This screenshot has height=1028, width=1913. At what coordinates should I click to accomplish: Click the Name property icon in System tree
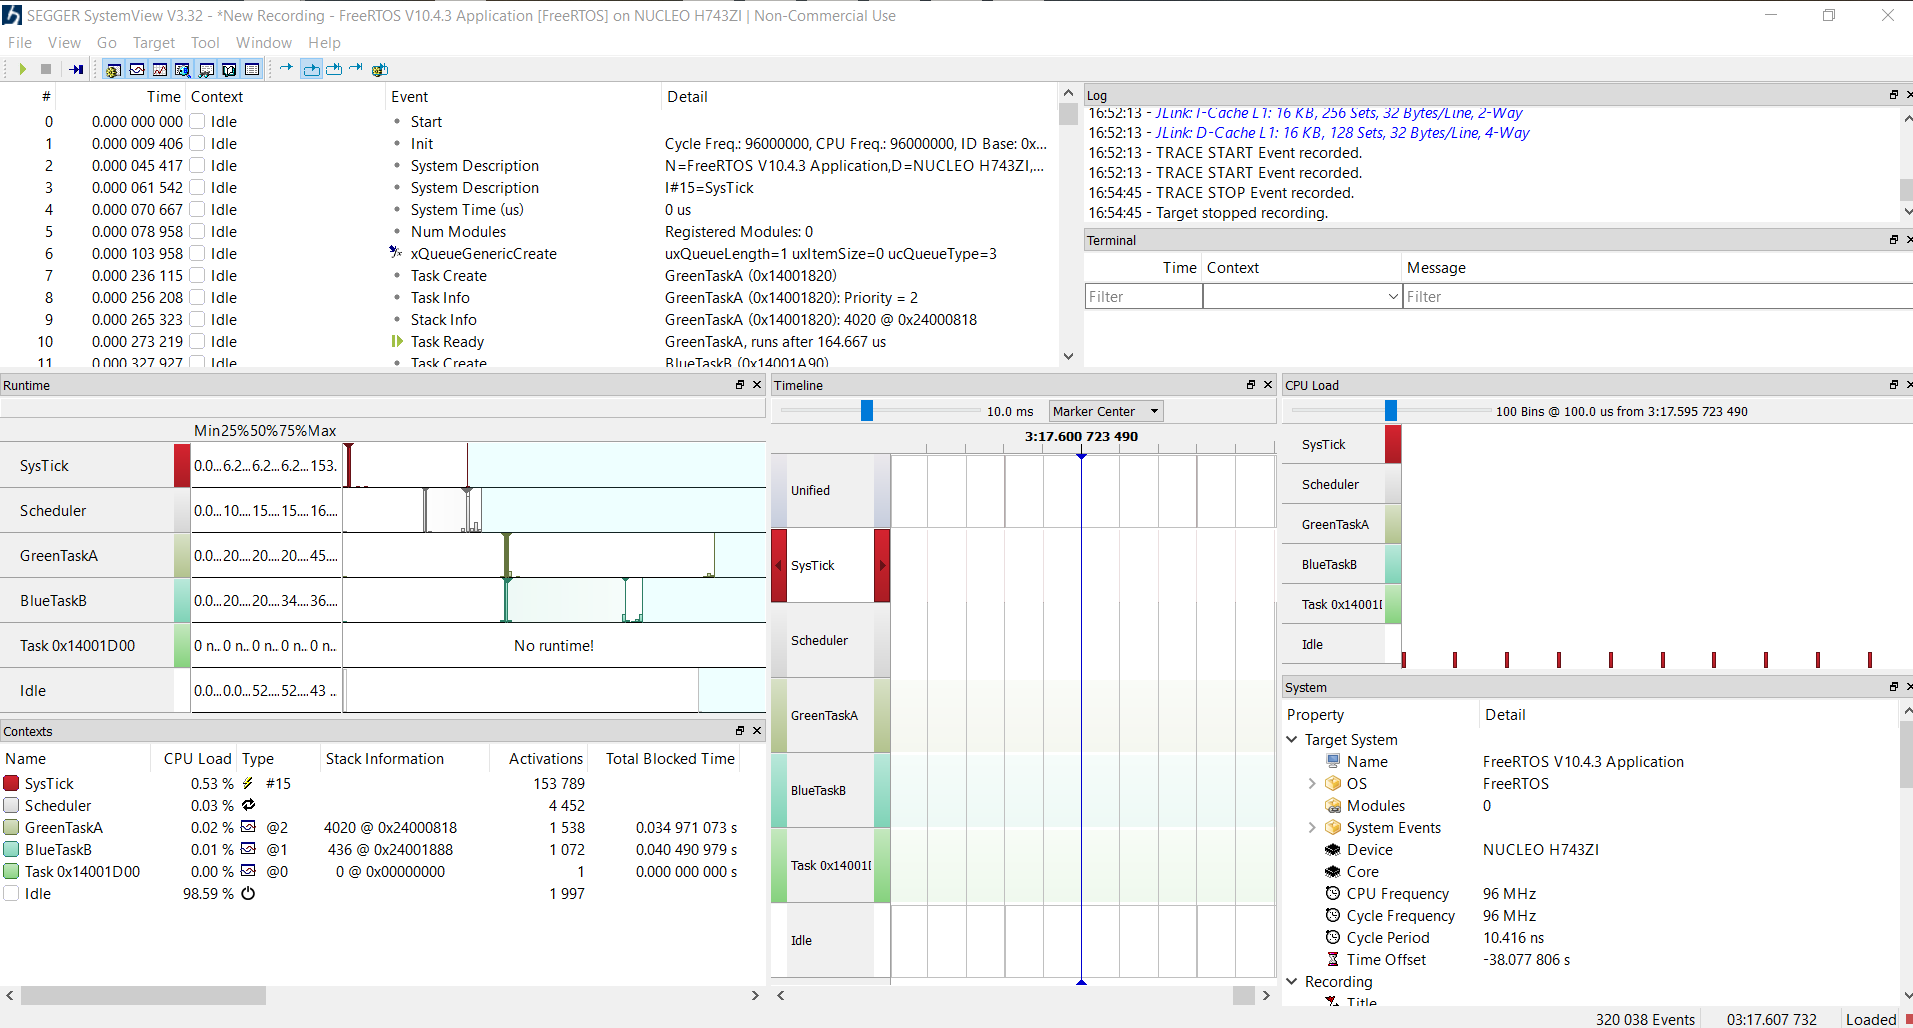coord(1333,761)
